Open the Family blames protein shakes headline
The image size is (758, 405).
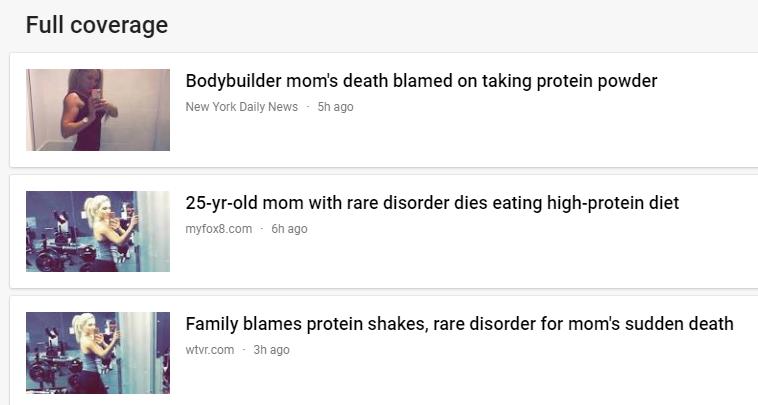tap(459, 324)
